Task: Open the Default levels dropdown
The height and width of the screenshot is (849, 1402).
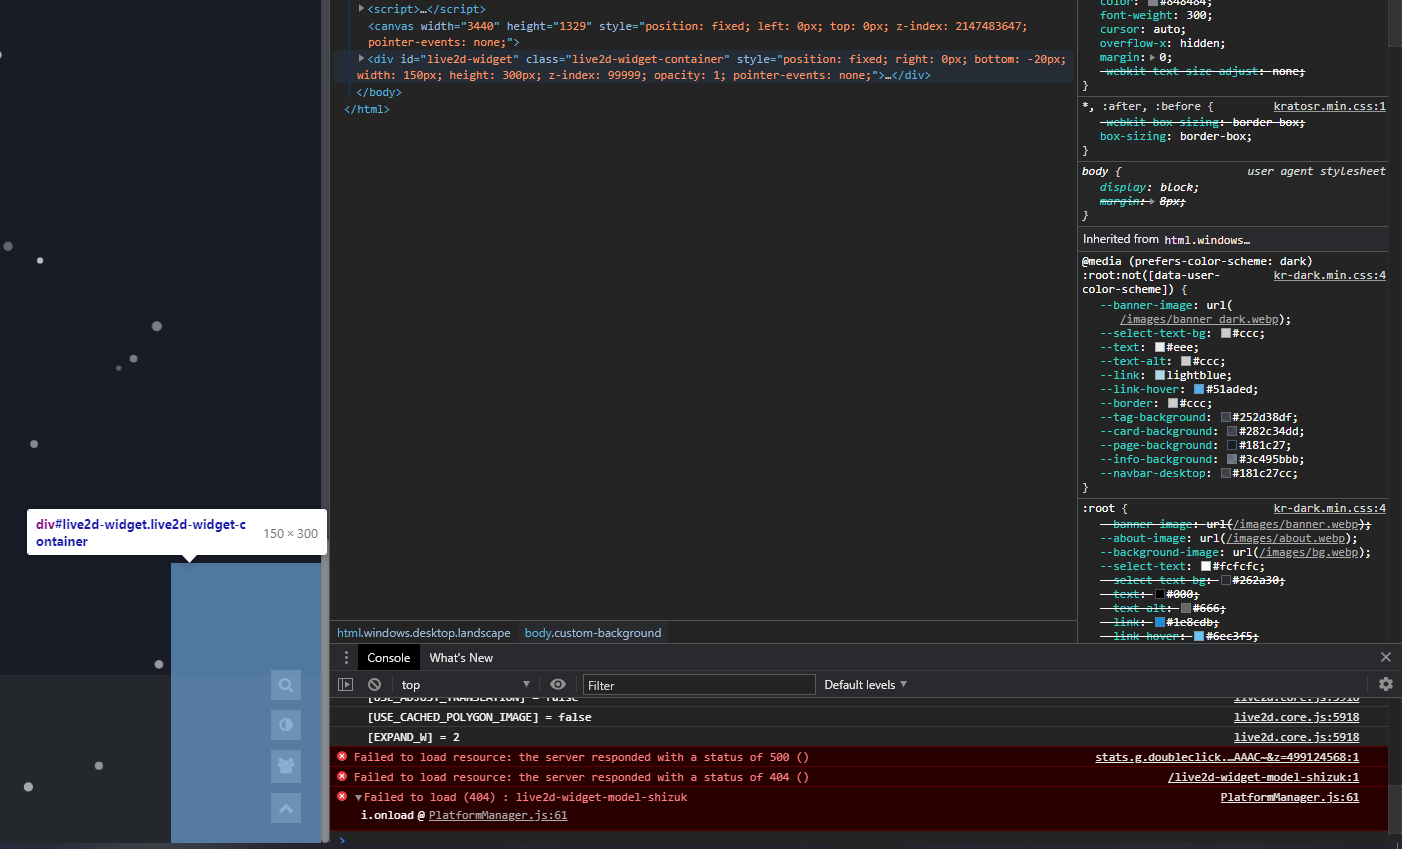Action: pos(863,684)
